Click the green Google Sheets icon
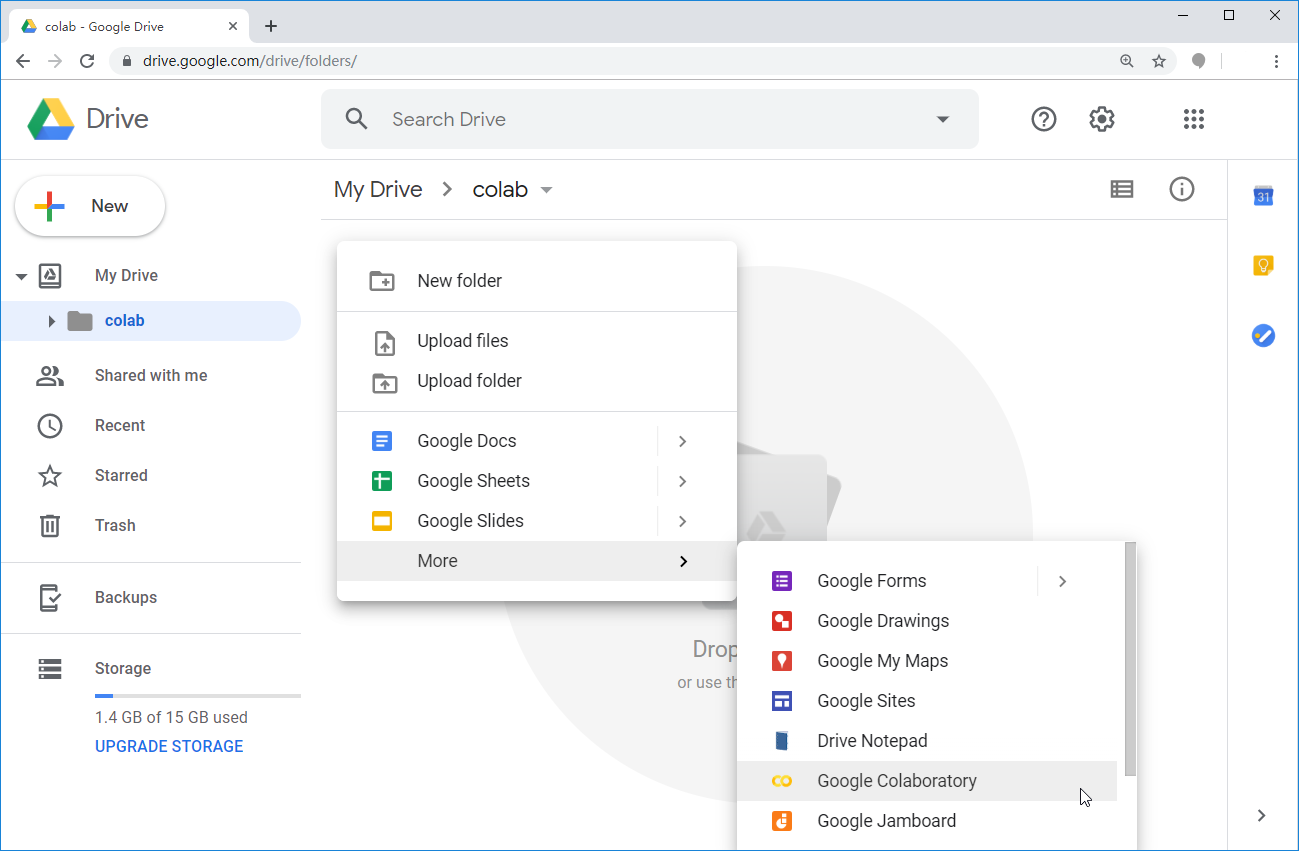This screenshot has width=1299, height=851. point(382,481)
